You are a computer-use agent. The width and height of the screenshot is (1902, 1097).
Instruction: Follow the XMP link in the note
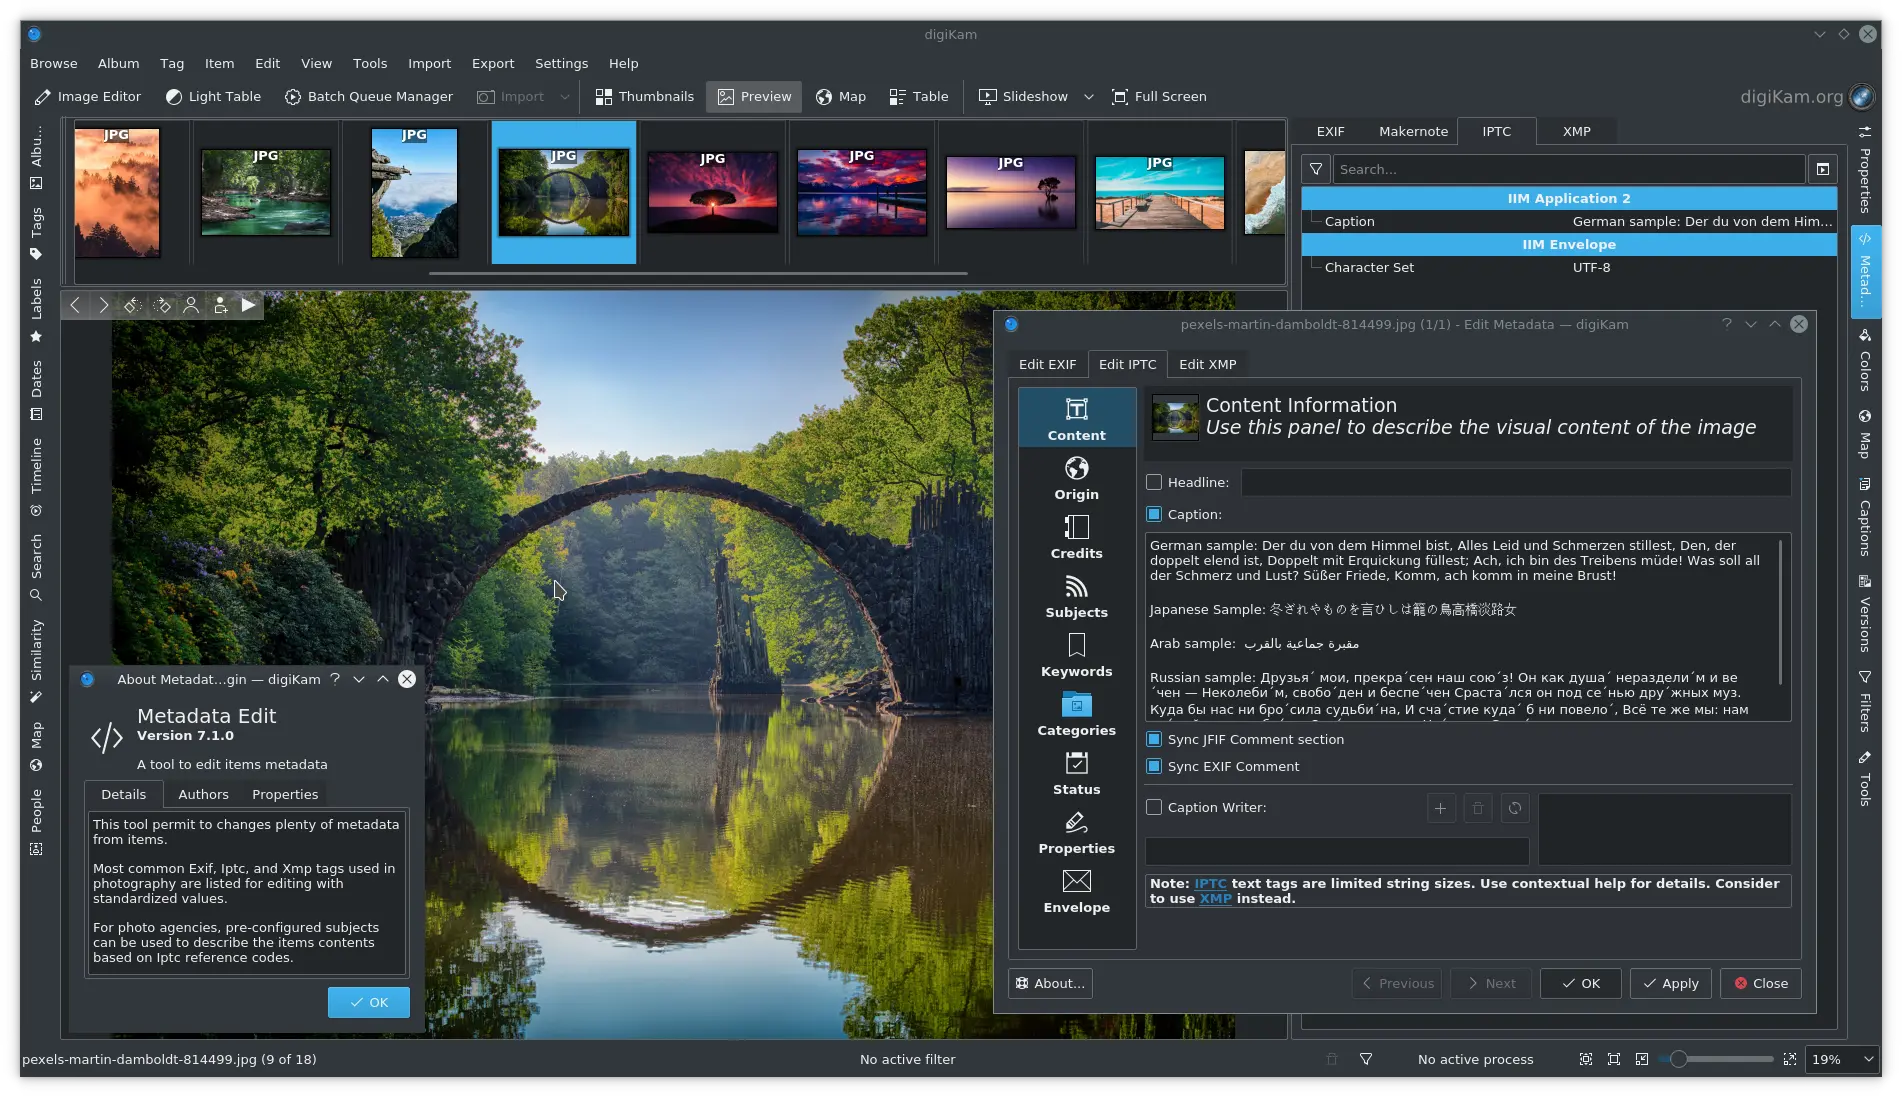click(x=1215, y=898)
